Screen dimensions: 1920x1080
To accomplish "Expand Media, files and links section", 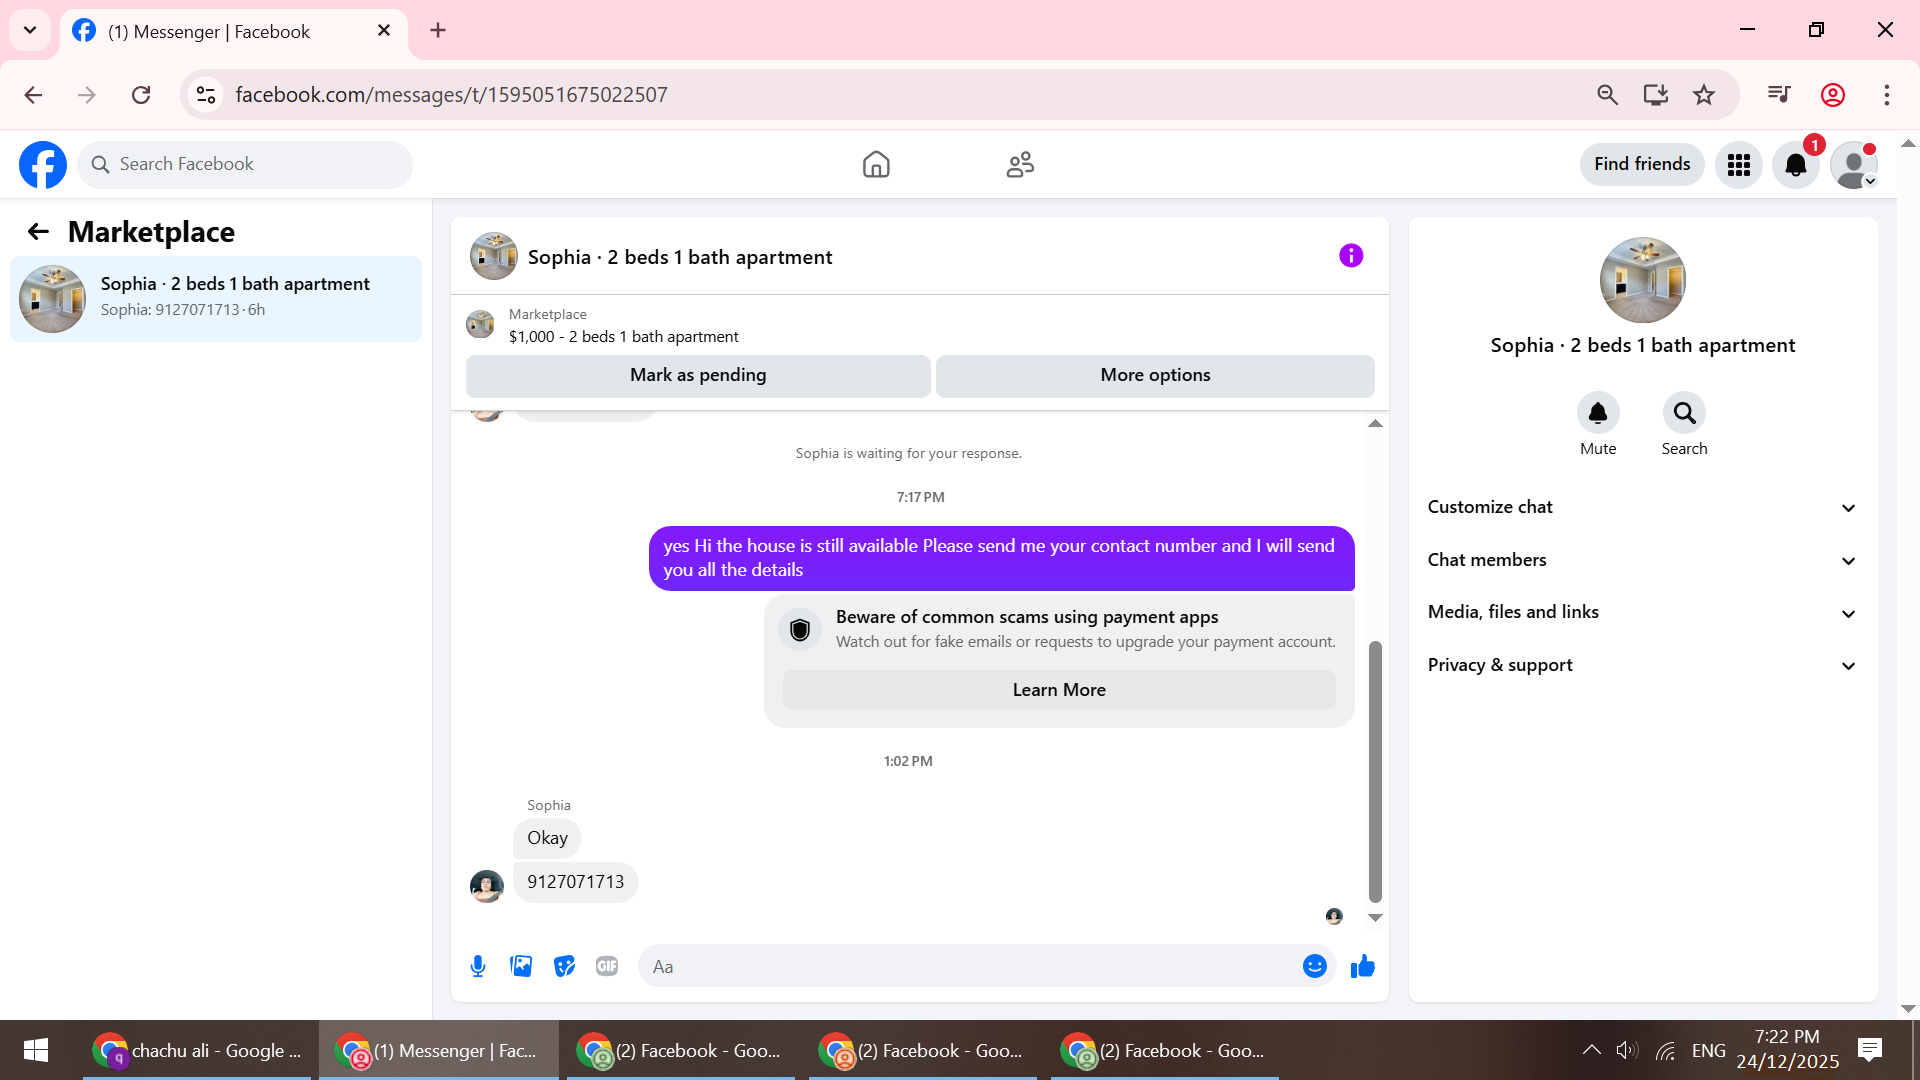I will tap(1642, 612).
